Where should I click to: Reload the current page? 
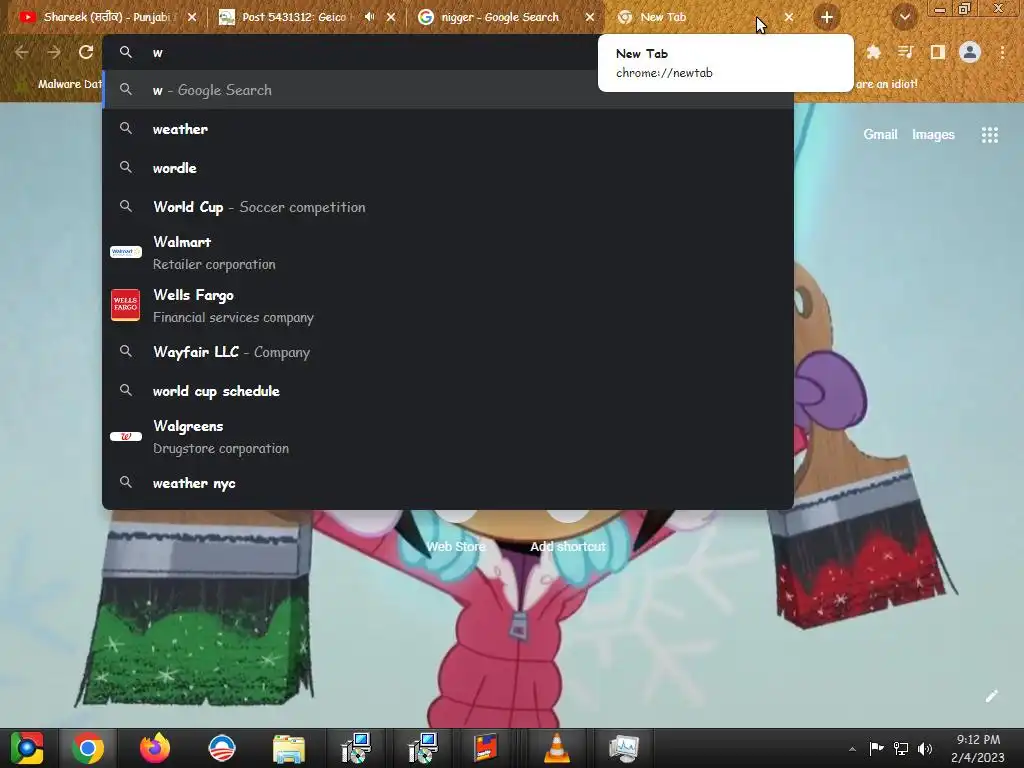pos(86,52)
